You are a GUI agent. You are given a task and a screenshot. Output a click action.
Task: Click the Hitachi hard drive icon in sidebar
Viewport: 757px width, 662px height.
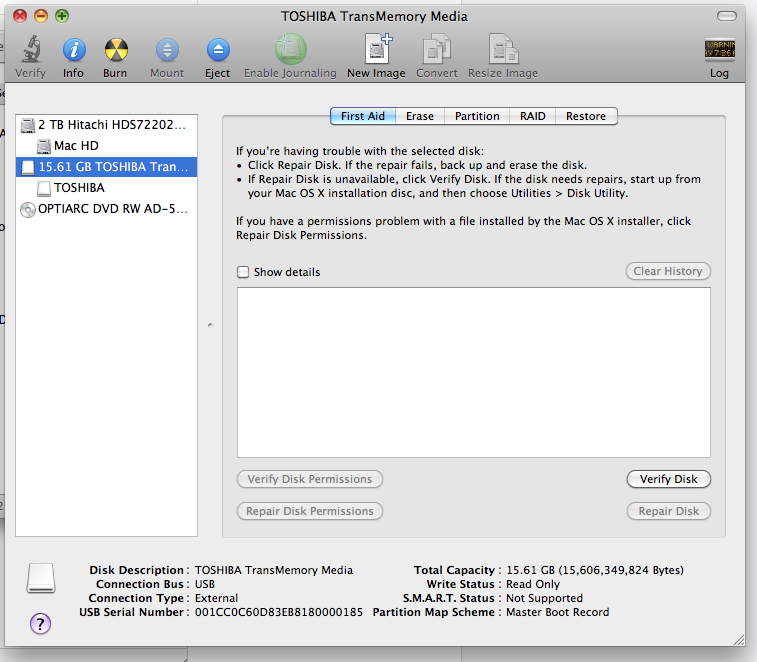click(x=28, y=125)
